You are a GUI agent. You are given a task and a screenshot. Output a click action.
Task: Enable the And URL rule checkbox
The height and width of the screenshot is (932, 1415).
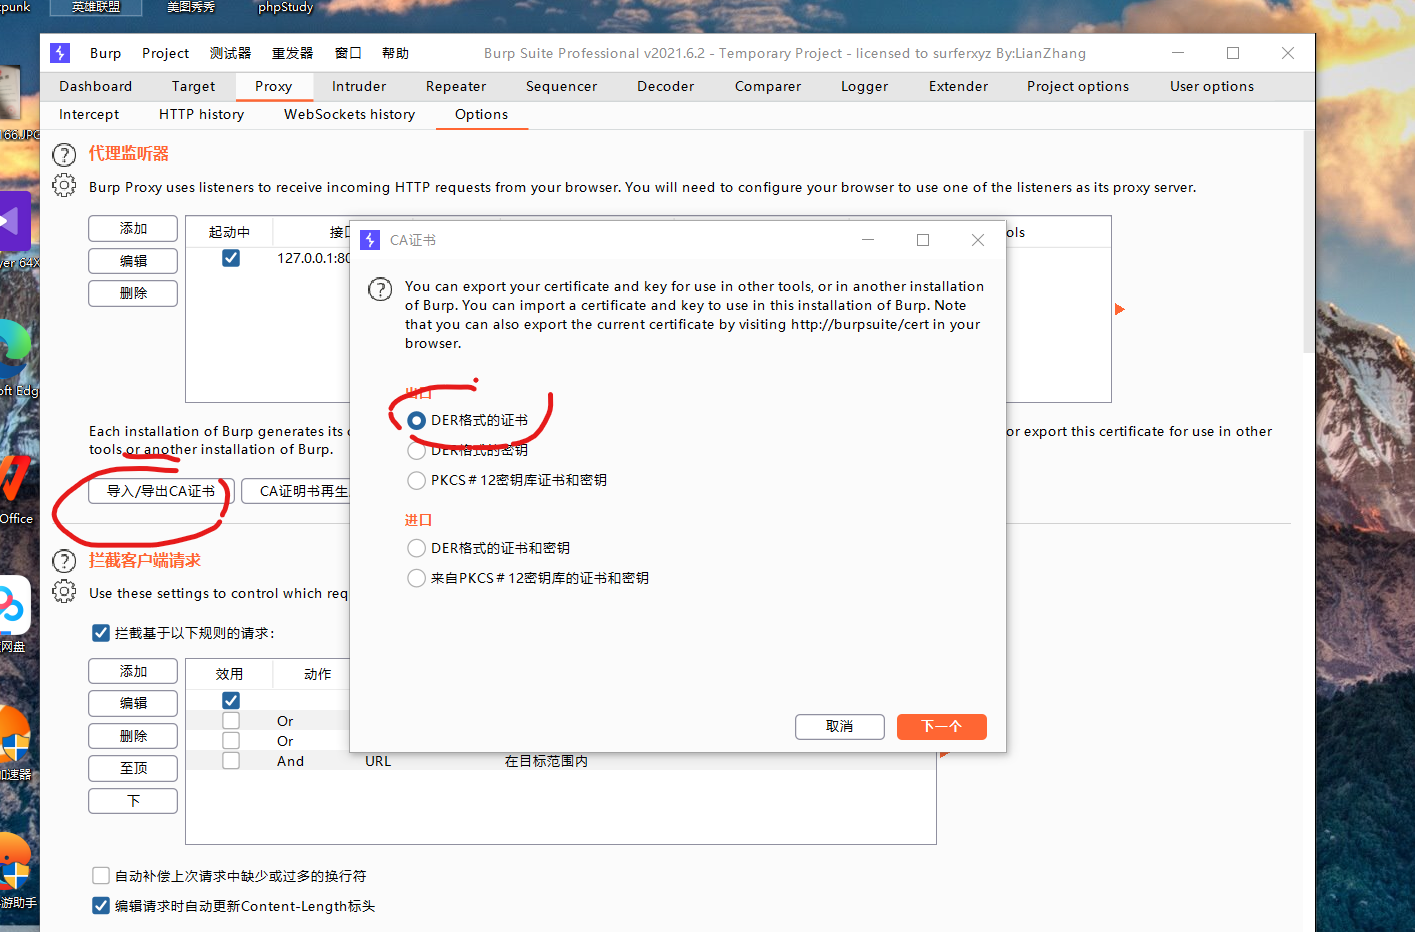pos(231,761)
